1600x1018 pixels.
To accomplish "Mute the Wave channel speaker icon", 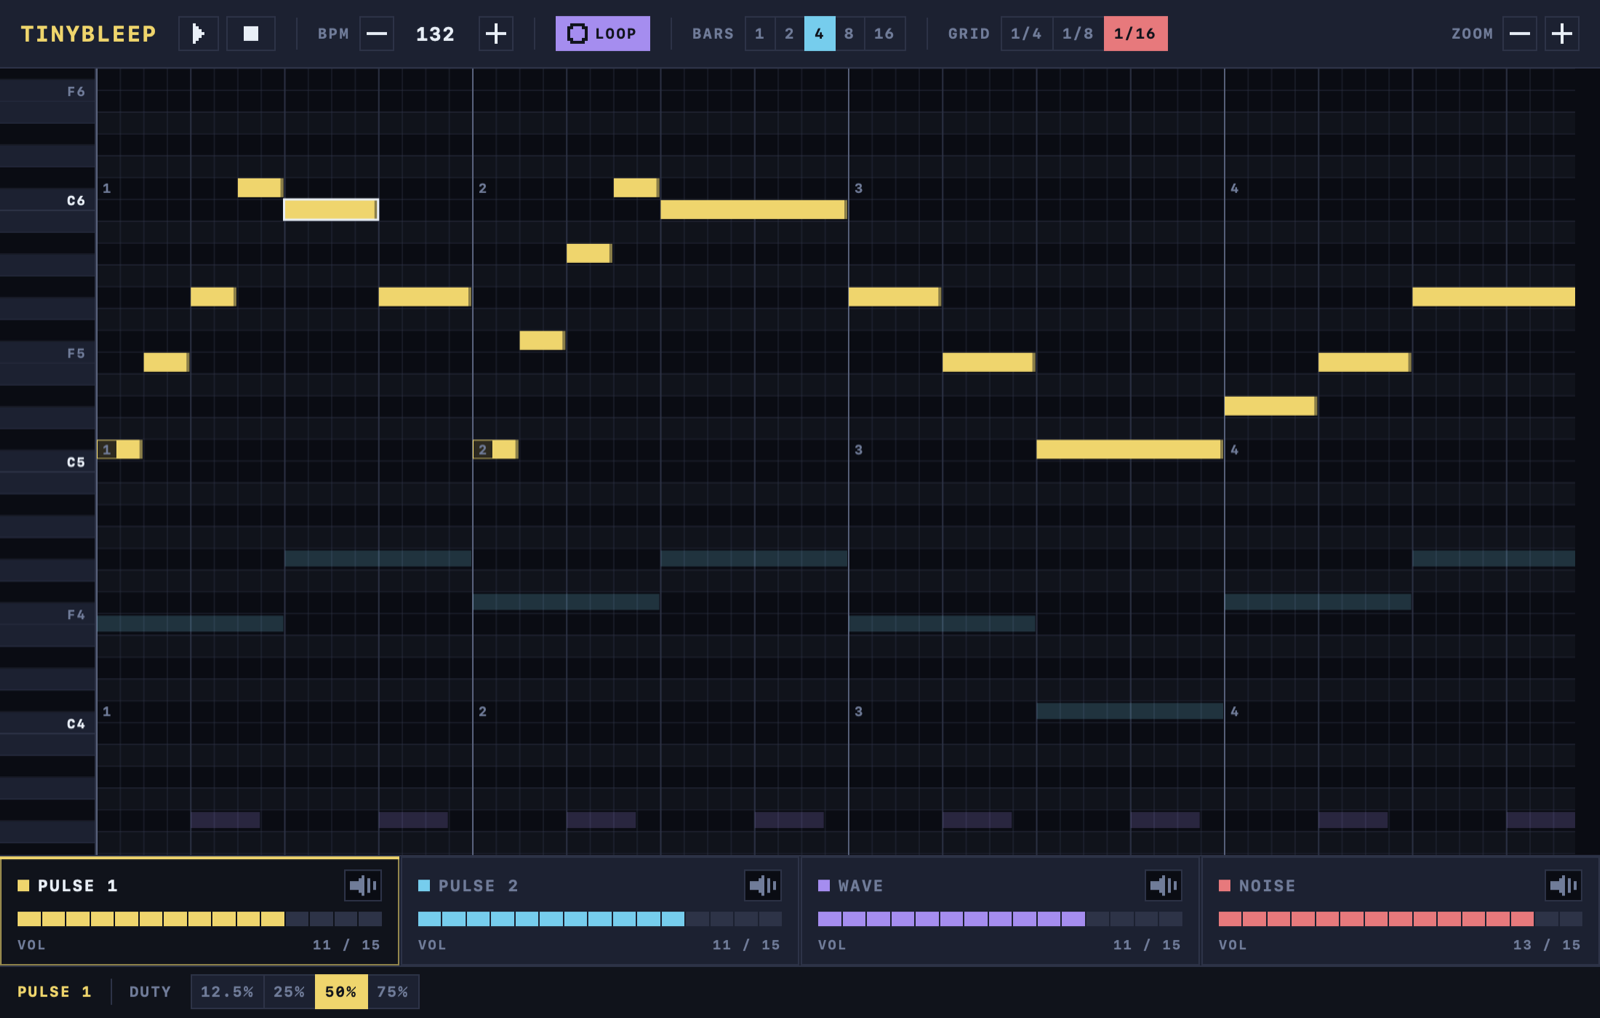I will tap(1163, 885).
